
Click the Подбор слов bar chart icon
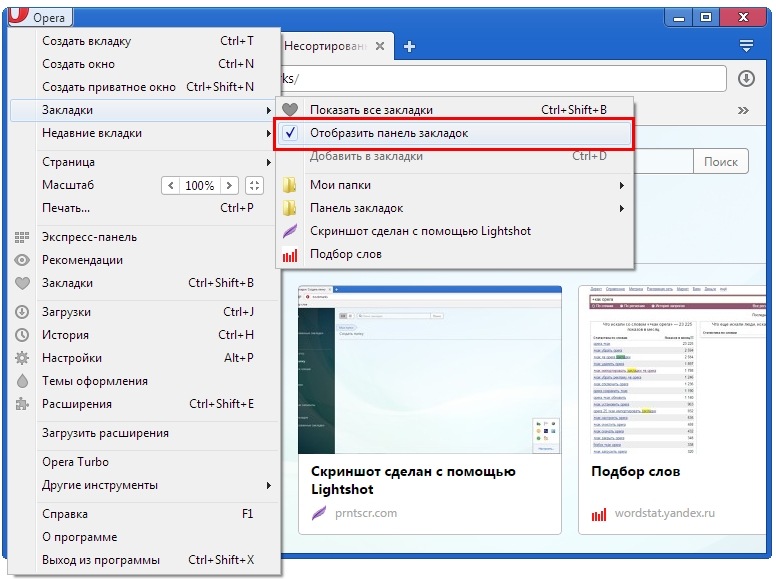290,255
